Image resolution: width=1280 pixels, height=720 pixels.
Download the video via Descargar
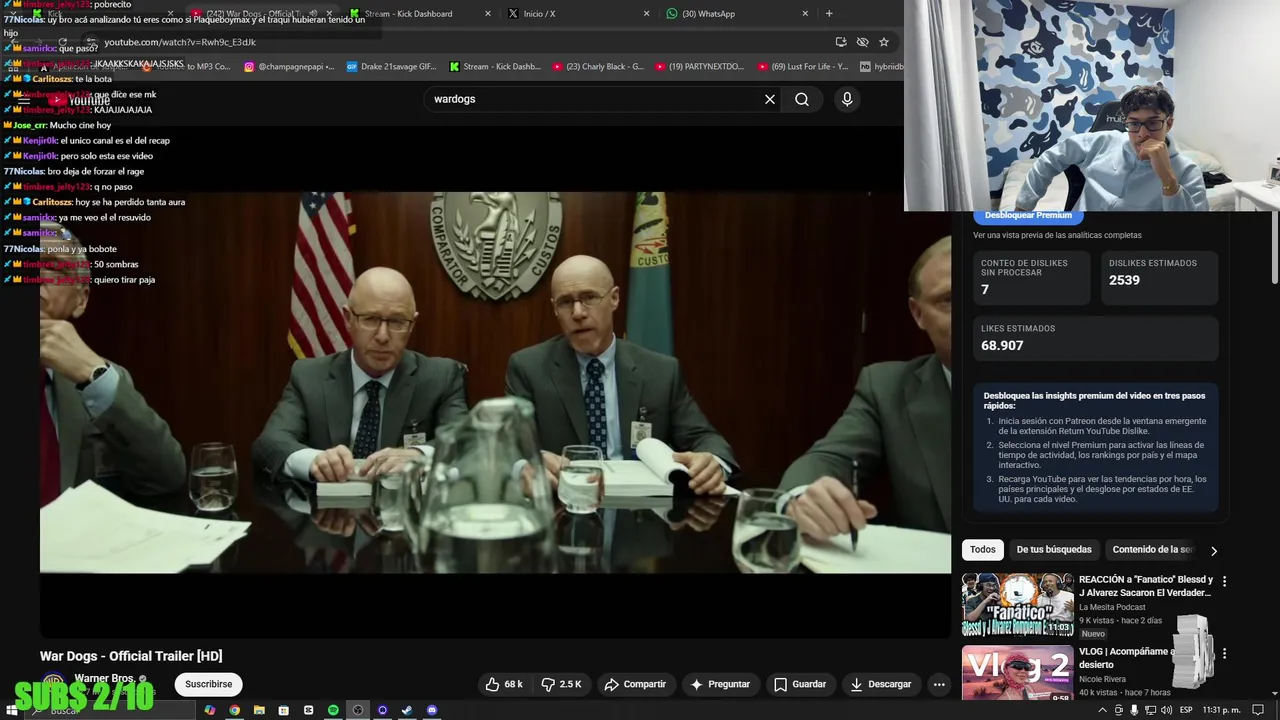pyautogui.click(x=881, y=684)
